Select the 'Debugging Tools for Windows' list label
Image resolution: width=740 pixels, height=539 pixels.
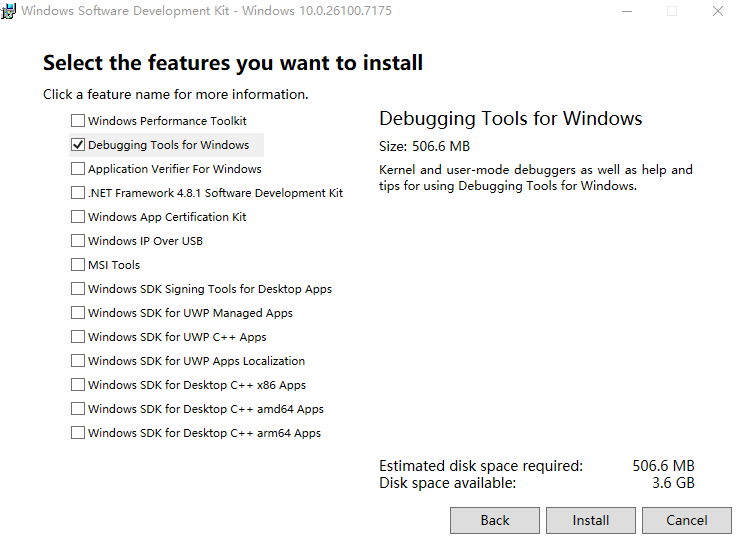click(x=168, y=145)
